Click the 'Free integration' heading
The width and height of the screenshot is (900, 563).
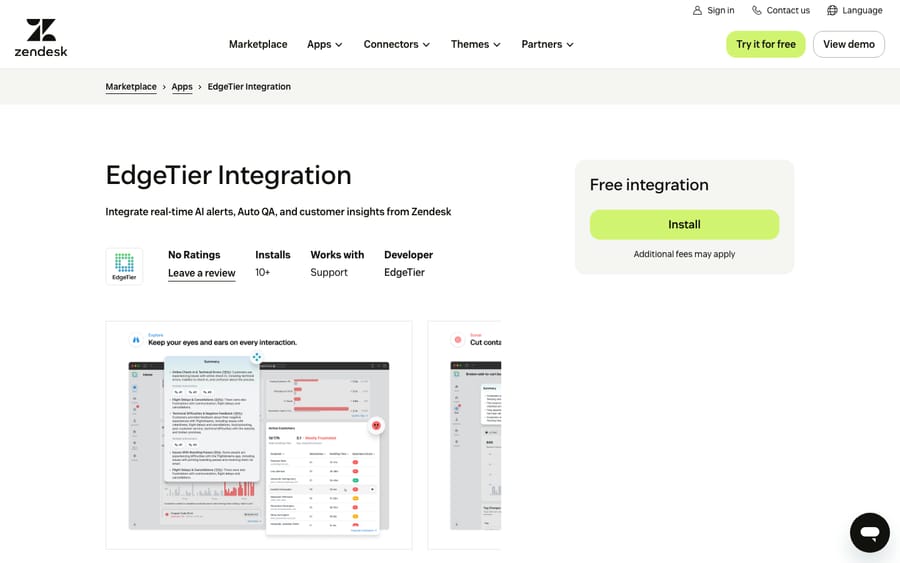(x=649, y=185)
